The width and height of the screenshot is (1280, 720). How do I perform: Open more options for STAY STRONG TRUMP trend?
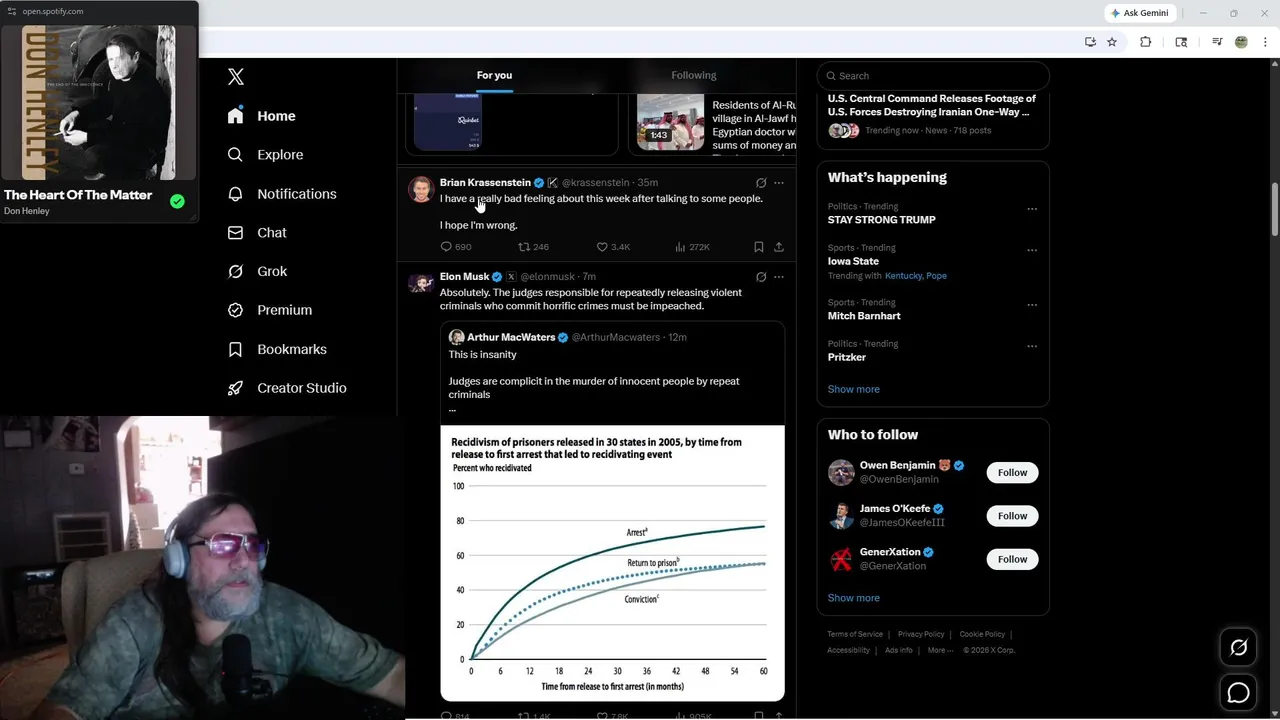[1032, 209]
